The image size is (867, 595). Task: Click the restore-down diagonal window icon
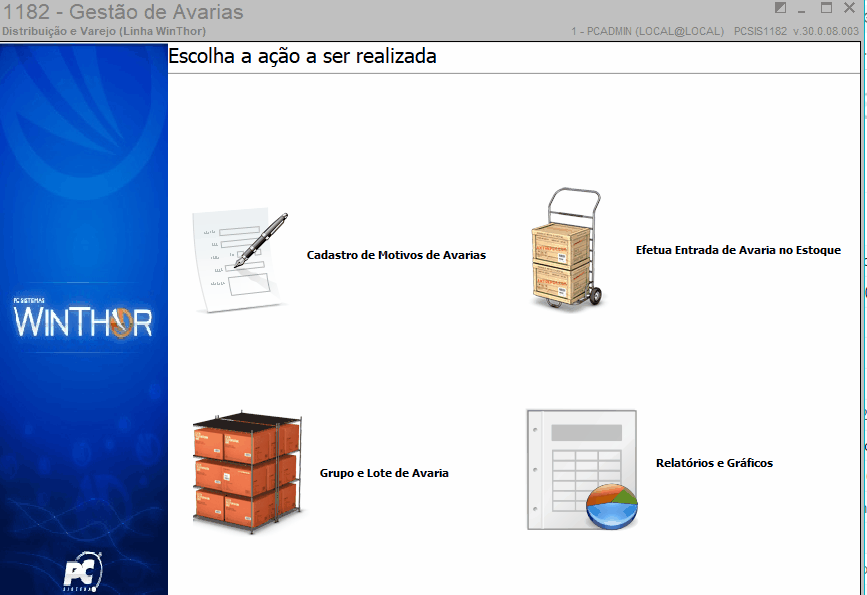(x=780, y=8)
